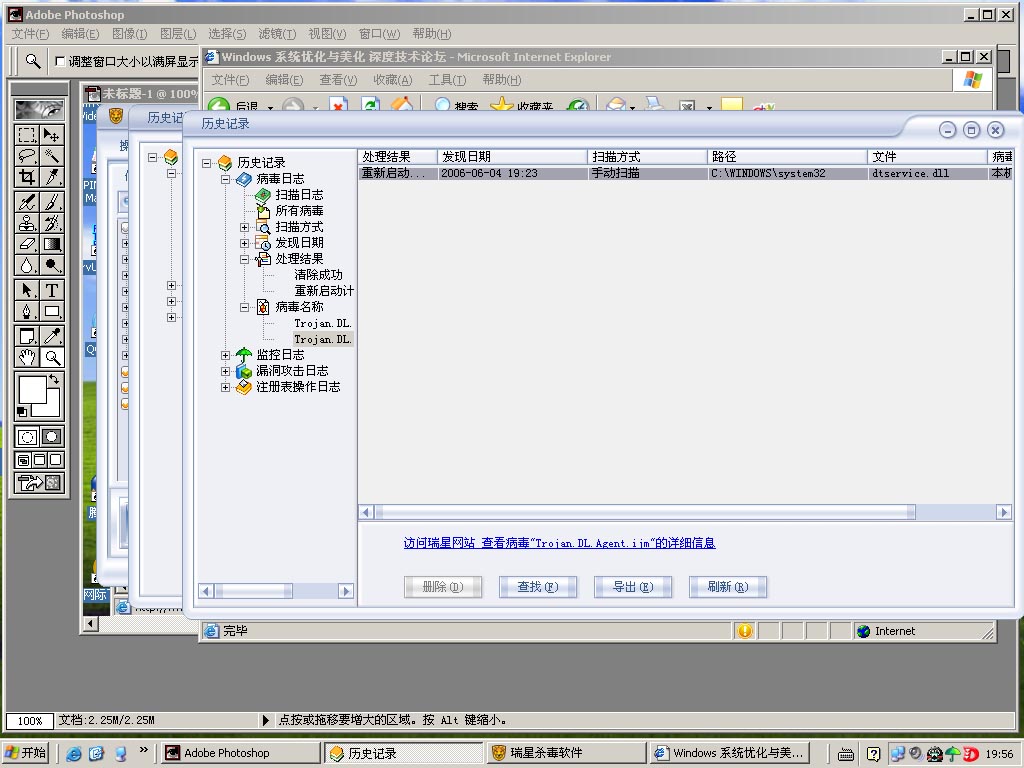Open the 滤镜(T) menu in Photoshop
Viewport: 1024px width, 768px height.
[x=274, y=34]
